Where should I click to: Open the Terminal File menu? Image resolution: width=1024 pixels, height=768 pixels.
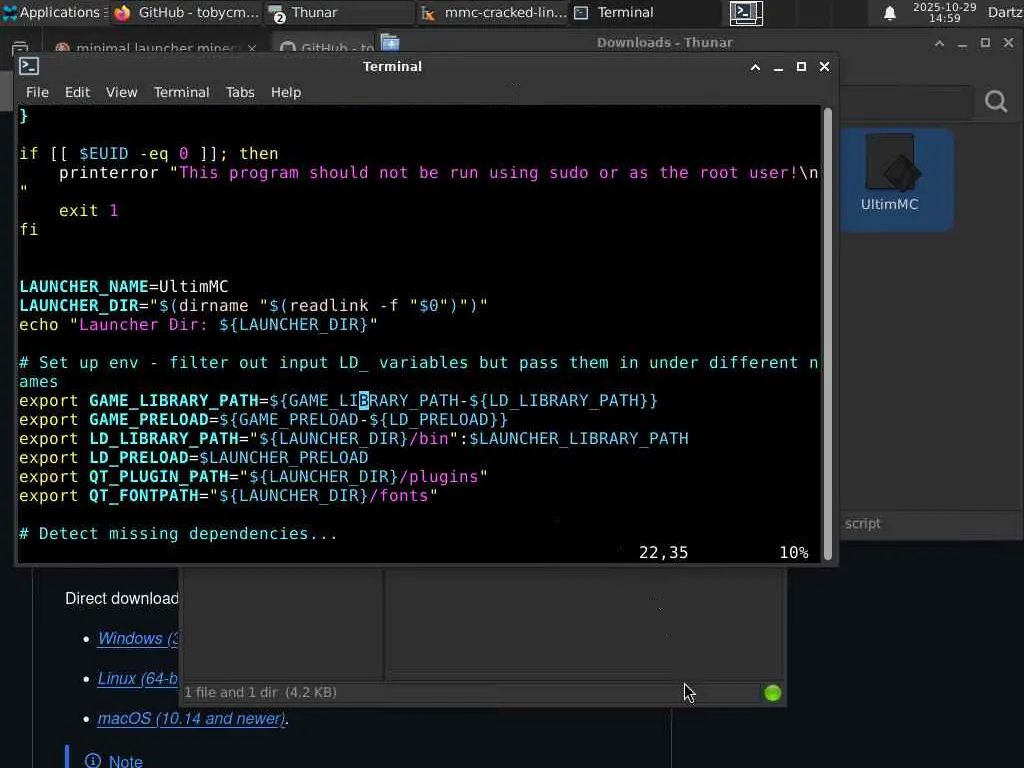point(37,92)
